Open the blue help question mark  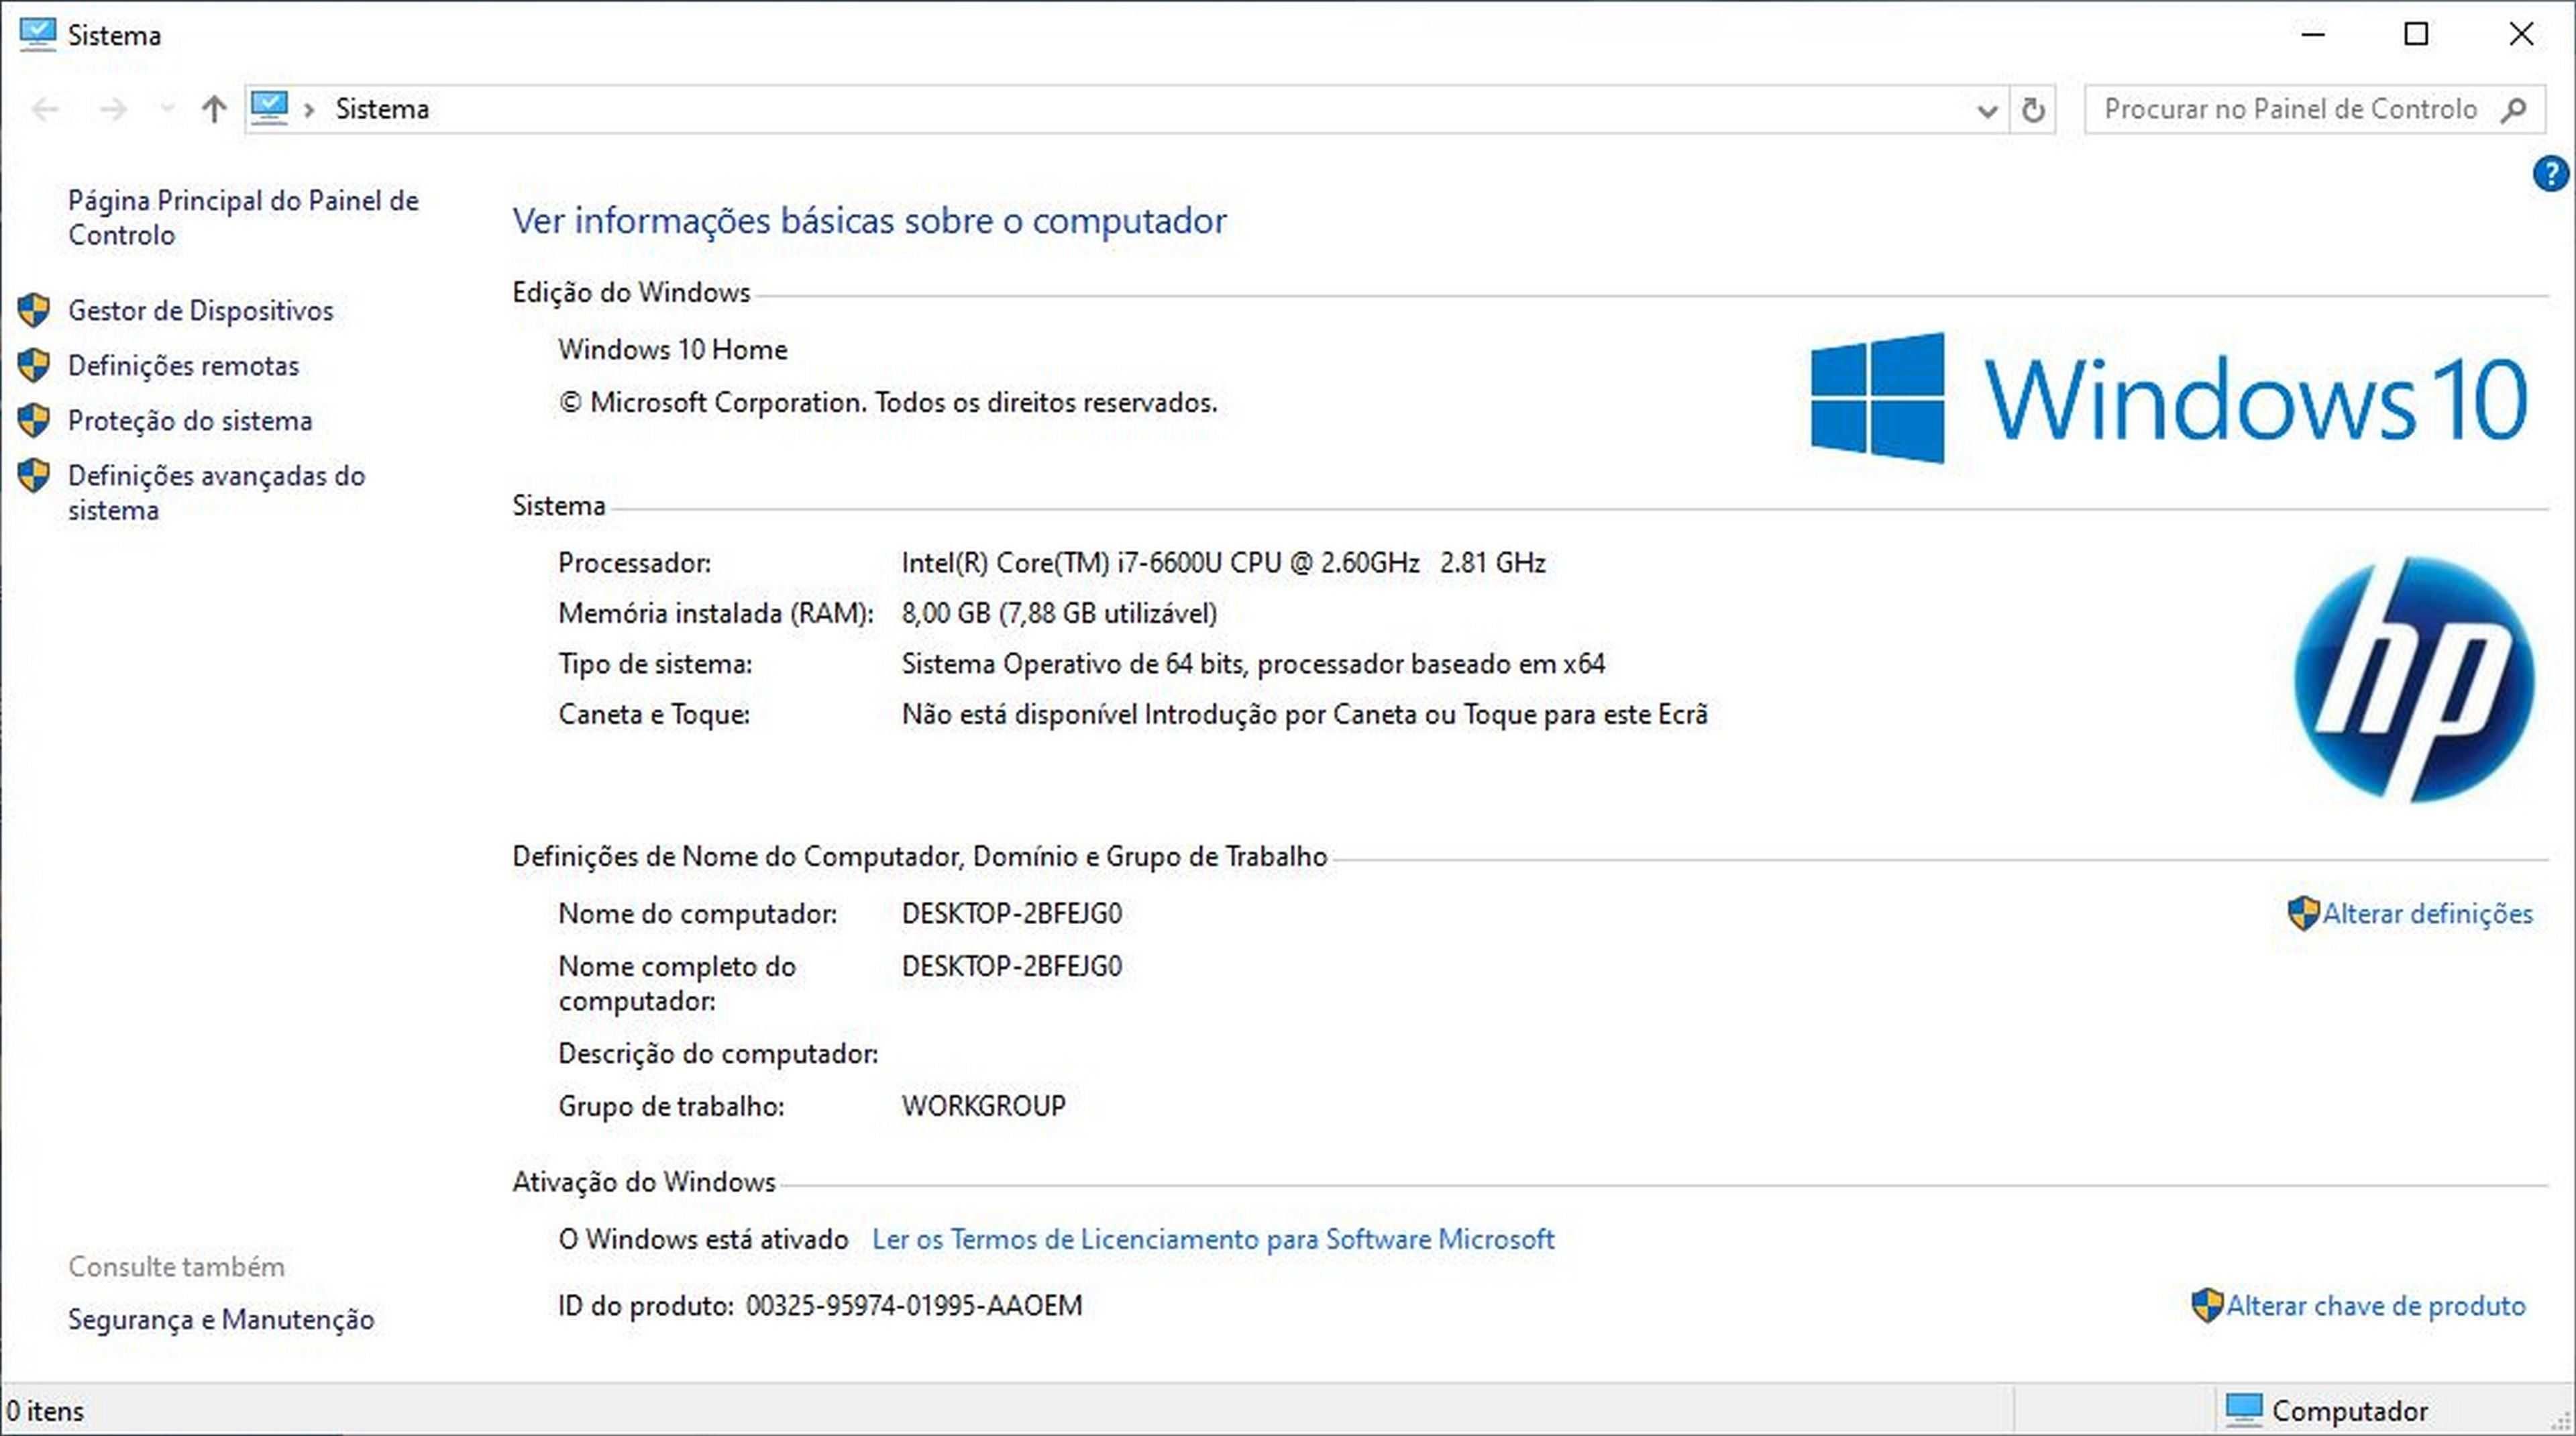point(2550,174)
